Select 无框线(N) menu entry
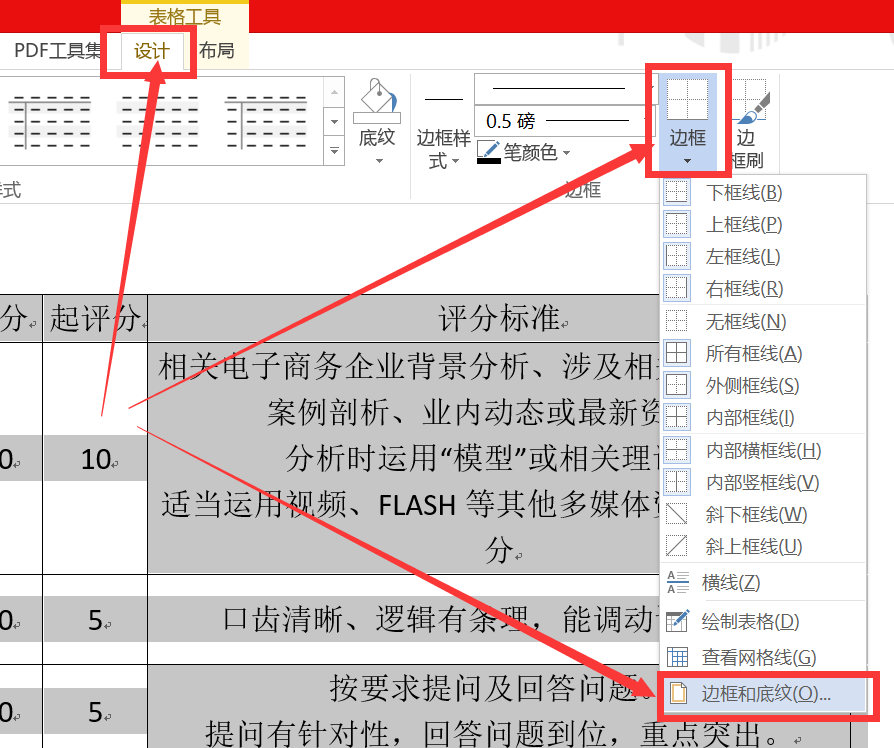This screenshot has width=894, height=748. click(x=763, y=321)
